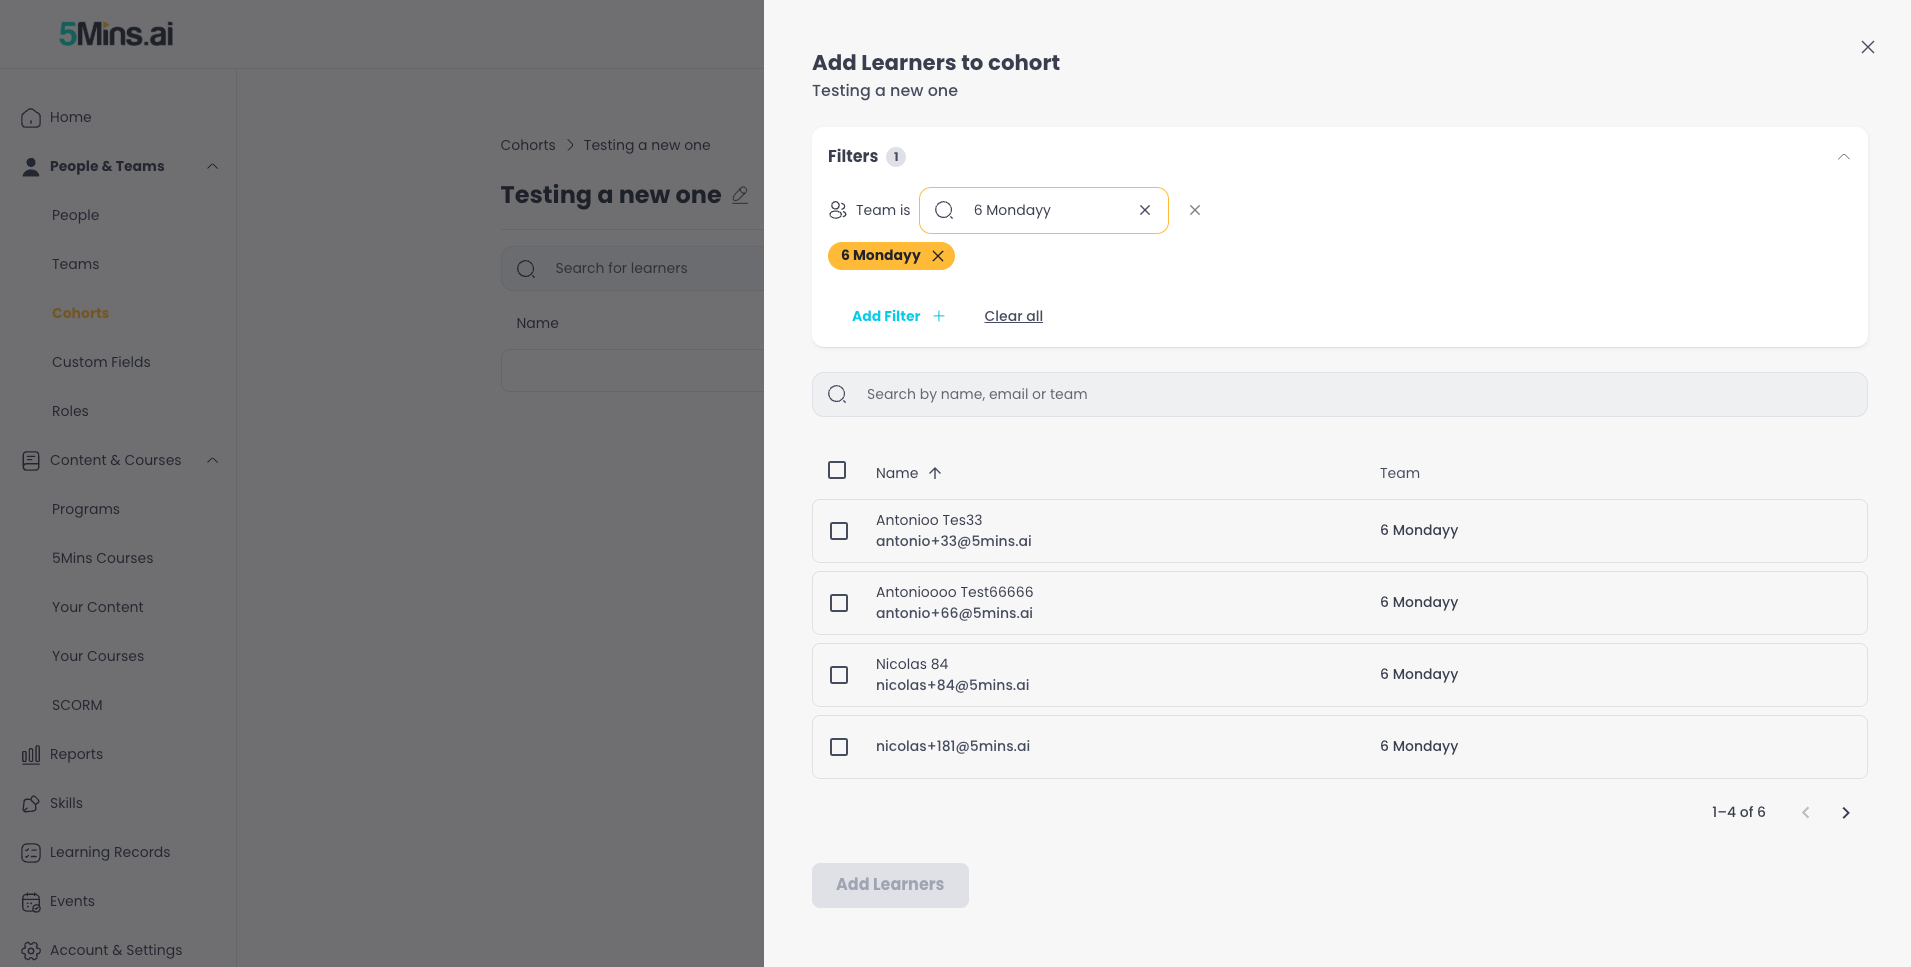Screen dimensions: 1911x967
Task: Click antonio+66@5mins.ai email text
Action: tap(954, 613)
